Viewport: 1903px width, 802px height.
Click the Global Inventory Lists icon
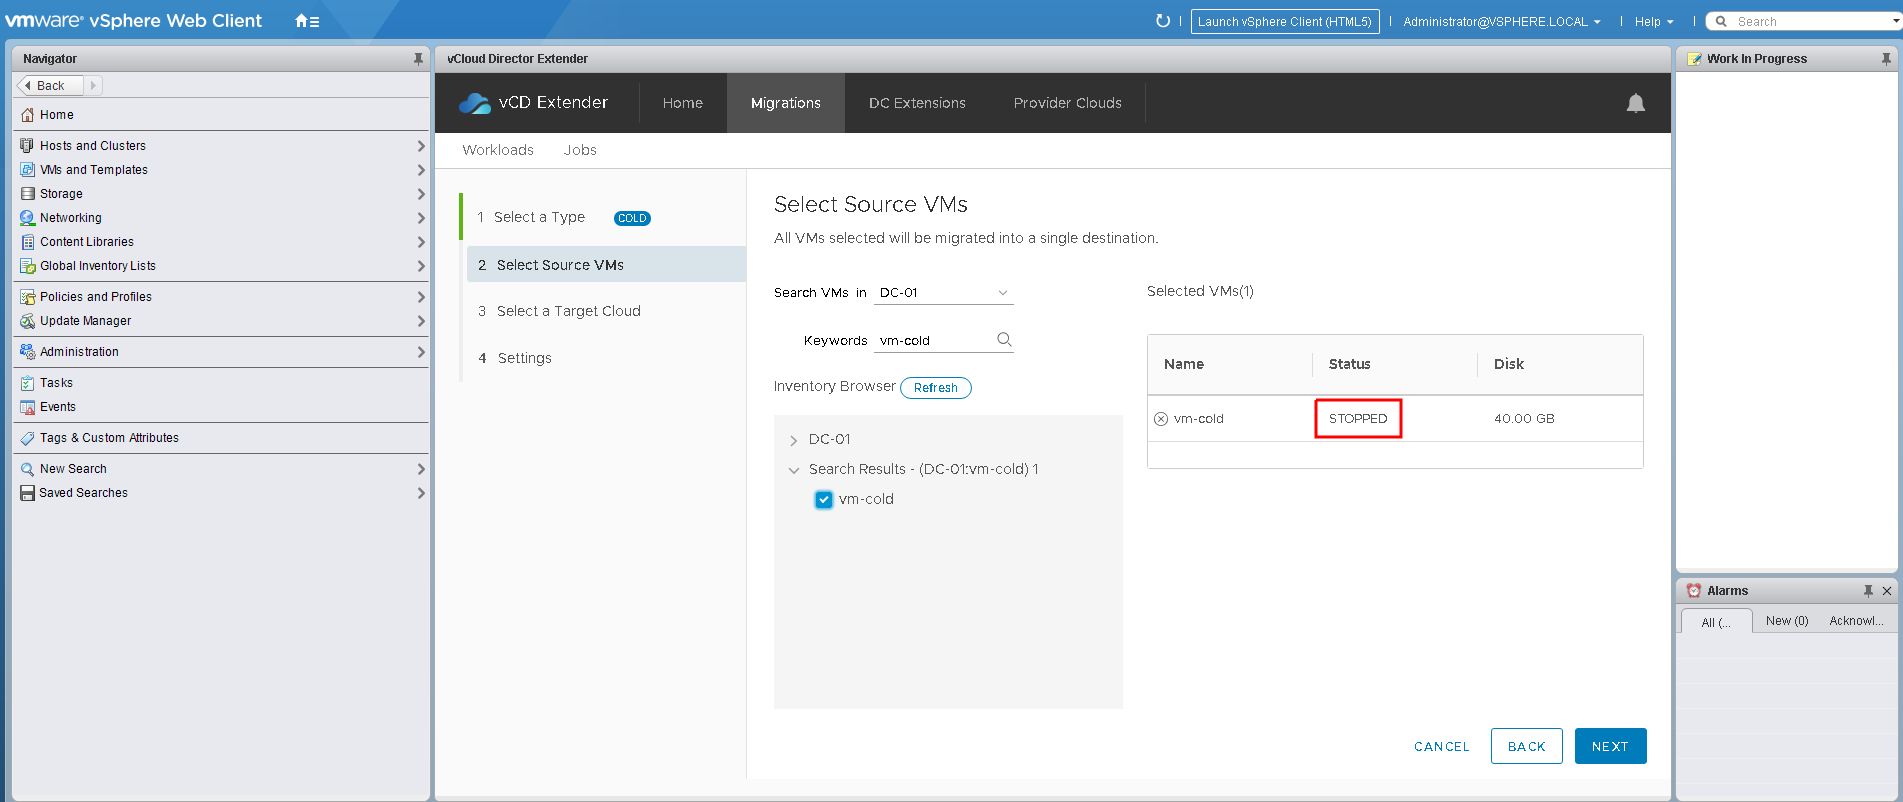pyautogui.click(x=28, y=266)
